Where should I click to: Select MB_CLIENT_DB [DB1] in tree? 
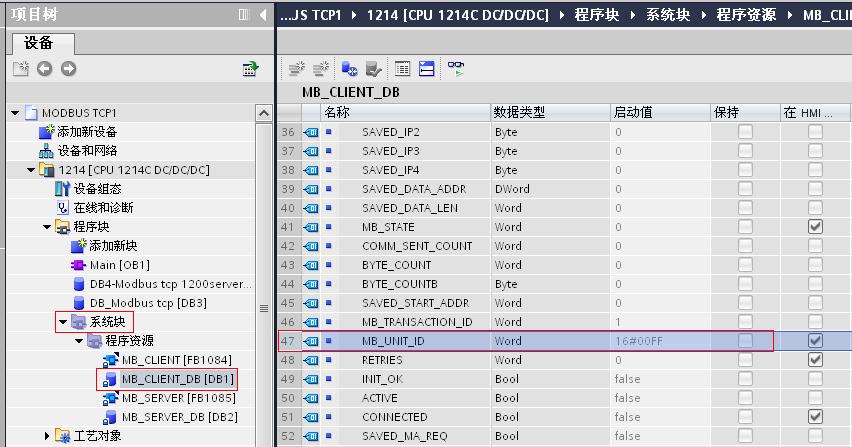178,379
